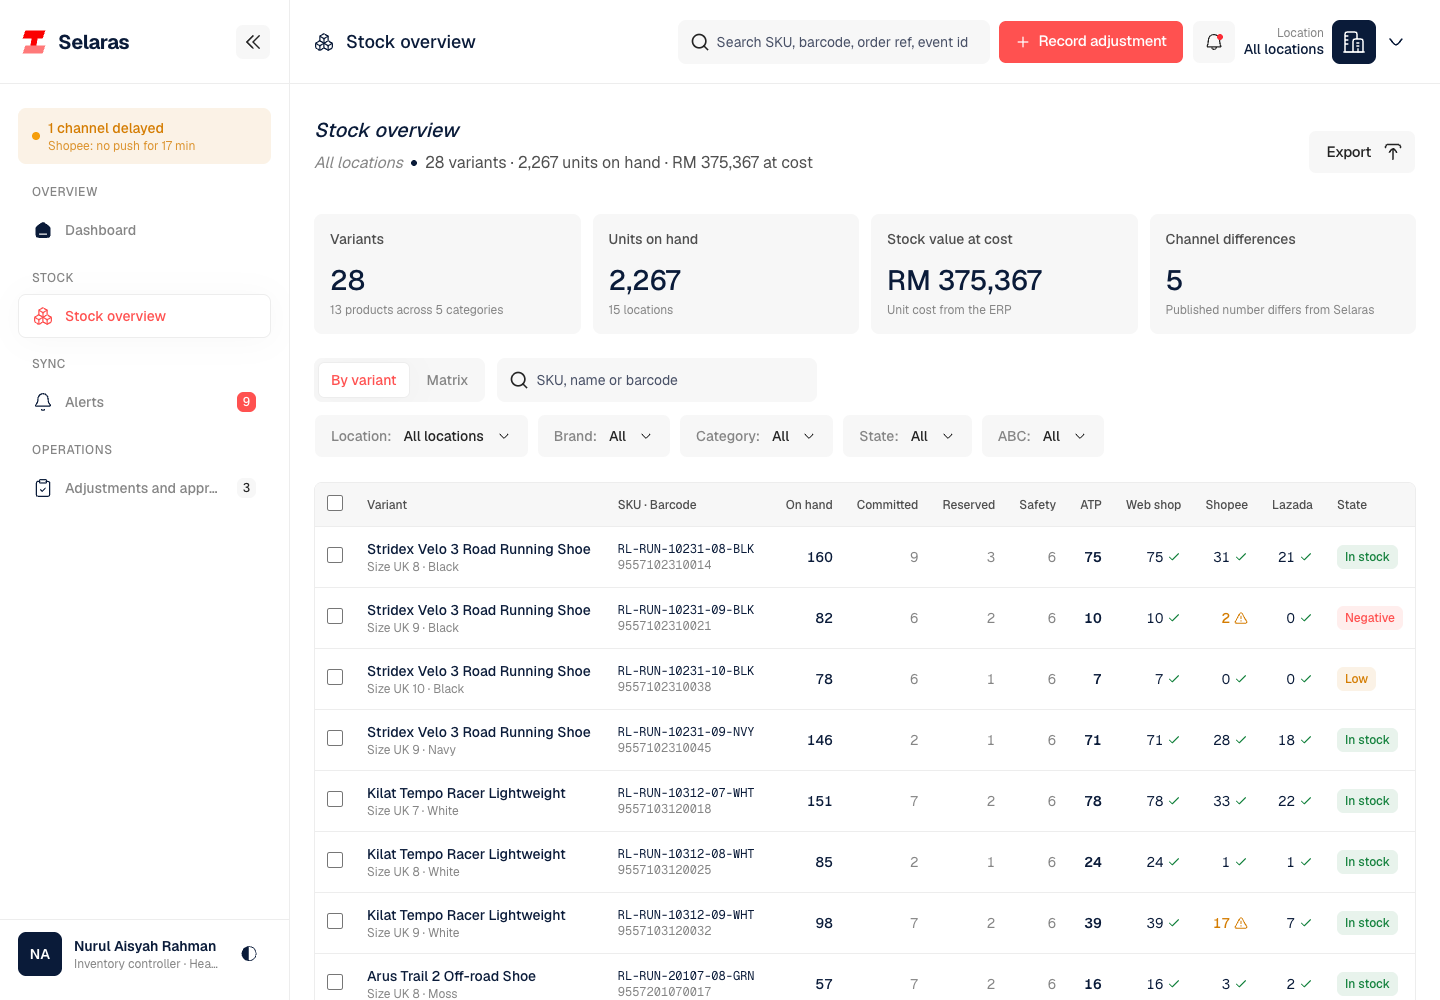Click the Alerts badge showing 9

pyautogui.click(x=246, y=402)
